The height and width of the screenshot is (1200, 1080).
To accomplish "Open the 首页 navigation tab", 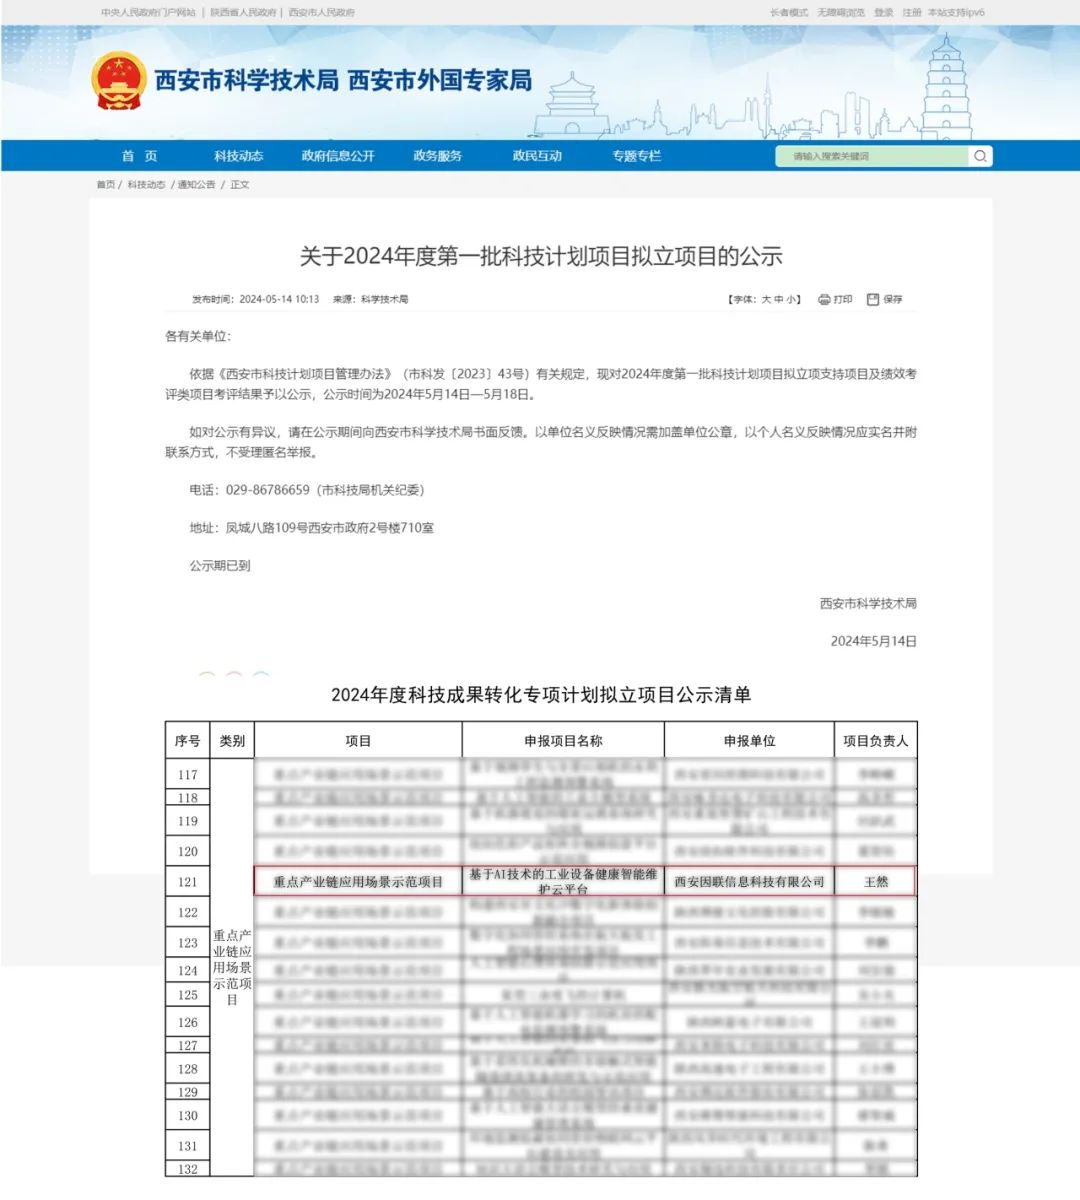I will coord(139,156).
